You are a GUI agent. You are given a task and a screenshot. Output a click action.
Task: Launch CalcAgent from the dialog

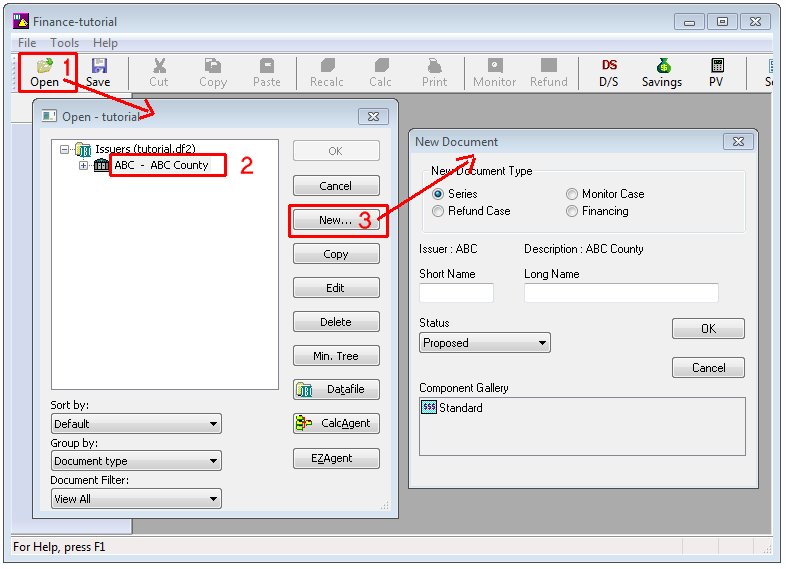336,423
